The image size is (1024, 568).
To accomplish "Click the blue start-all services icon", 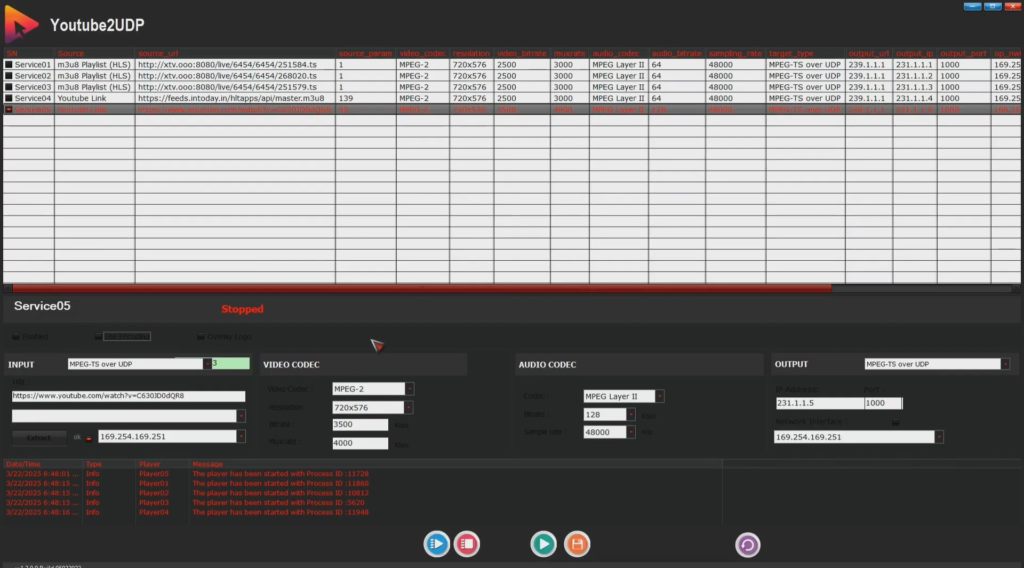I will tap(436, 544).
